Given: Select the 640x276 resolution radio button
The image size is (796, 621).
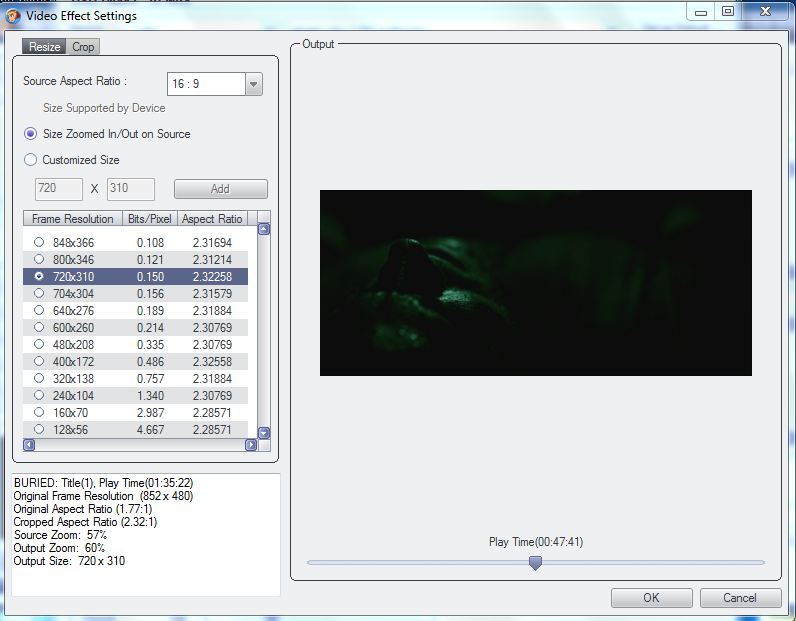Looking at the screenshot, I should coord(39,310).
